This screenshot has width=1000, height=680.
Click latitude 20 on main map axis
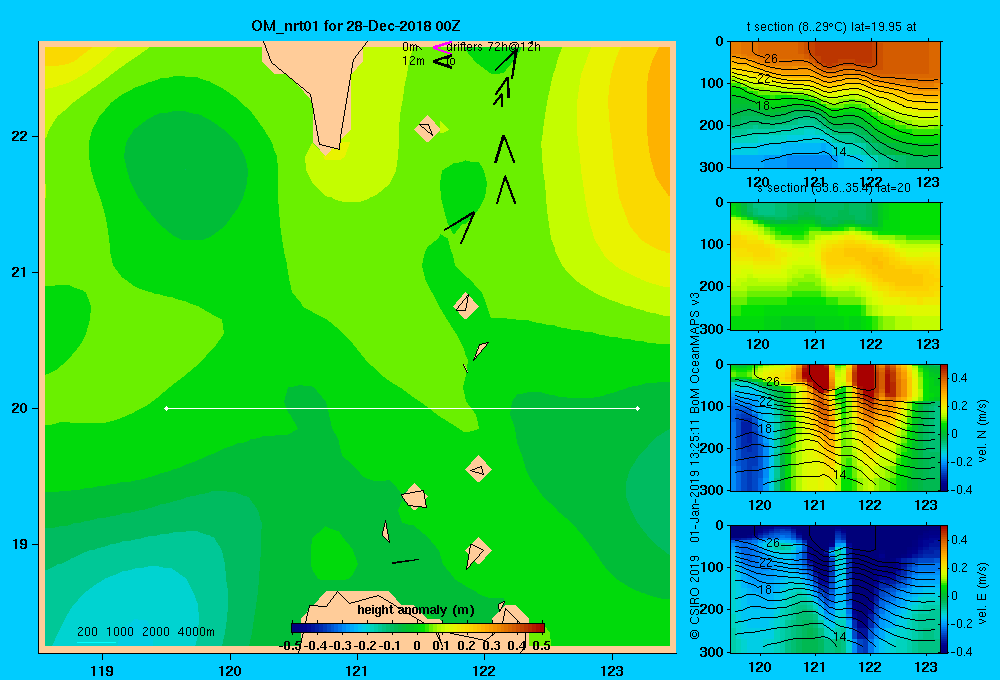[20, 408]
